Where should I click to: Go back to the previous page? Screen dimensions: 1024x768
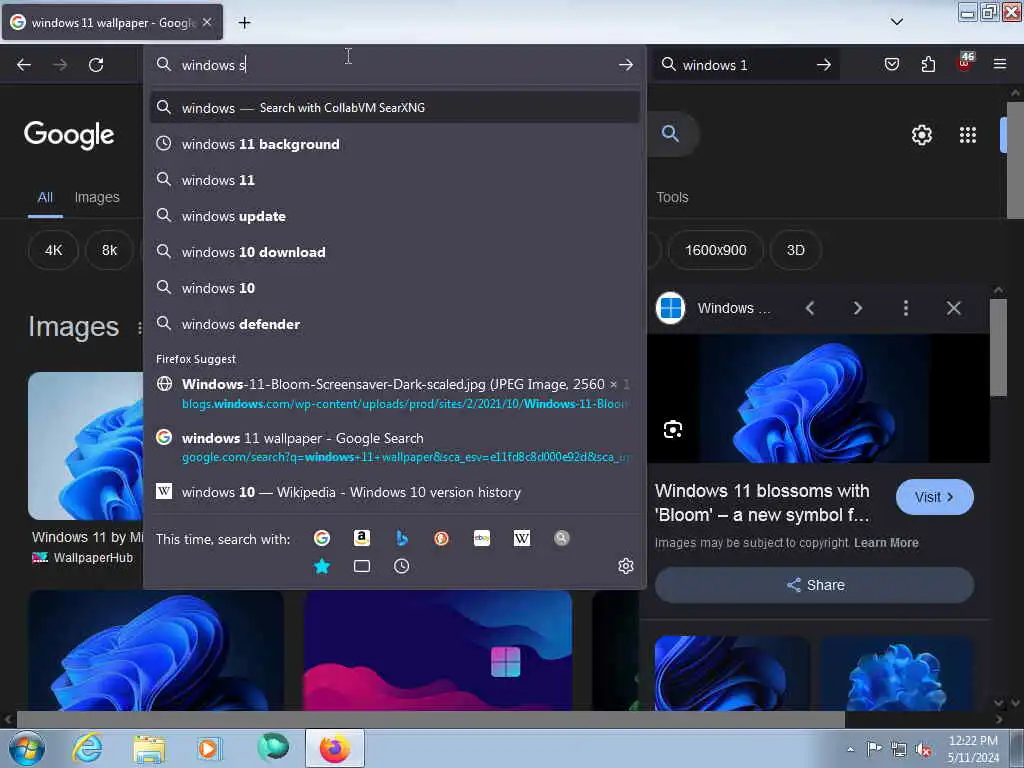tap(24, 65)
